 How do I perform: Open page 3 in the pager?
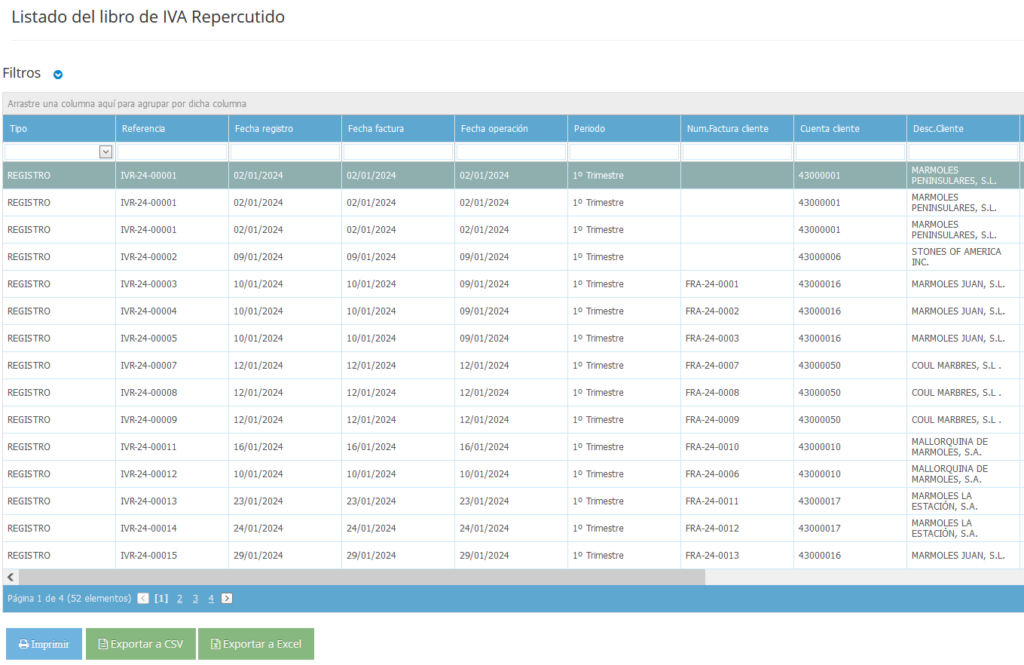(x=195, y=598)
